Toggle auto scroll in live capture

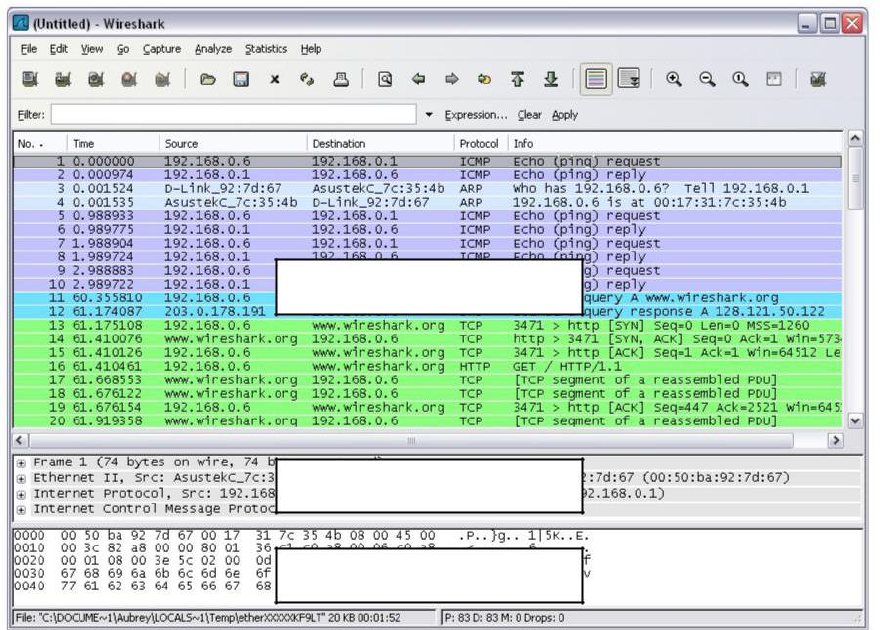pos(629,79)
